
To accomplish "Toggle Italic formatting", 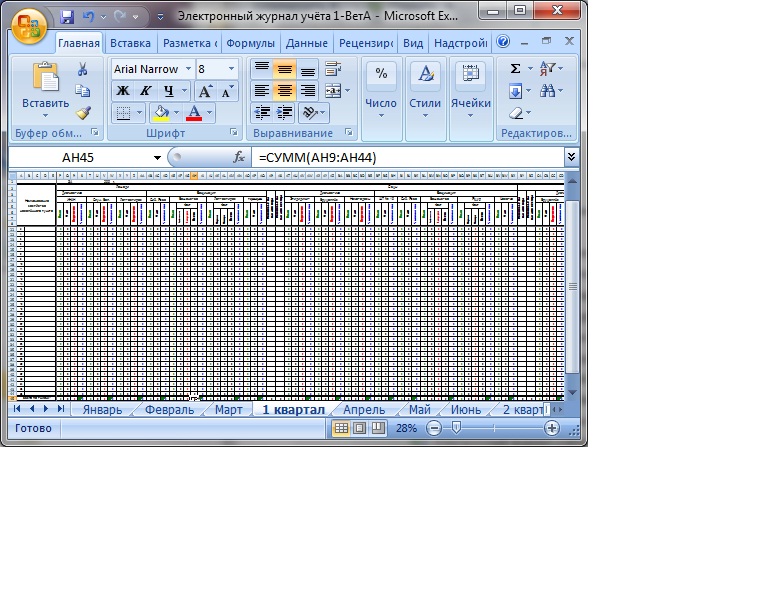I will click(145, 91).
